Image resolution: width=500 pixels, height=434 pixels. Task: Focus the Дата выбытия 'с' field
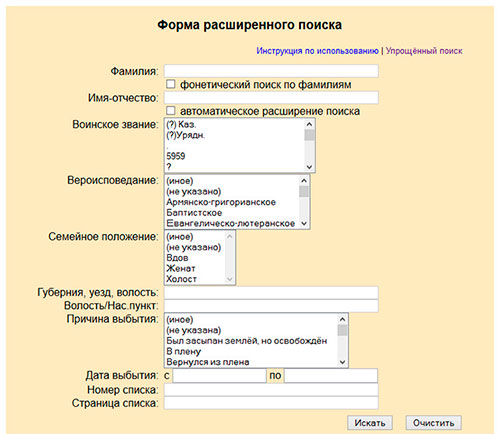tap(219, 376)
